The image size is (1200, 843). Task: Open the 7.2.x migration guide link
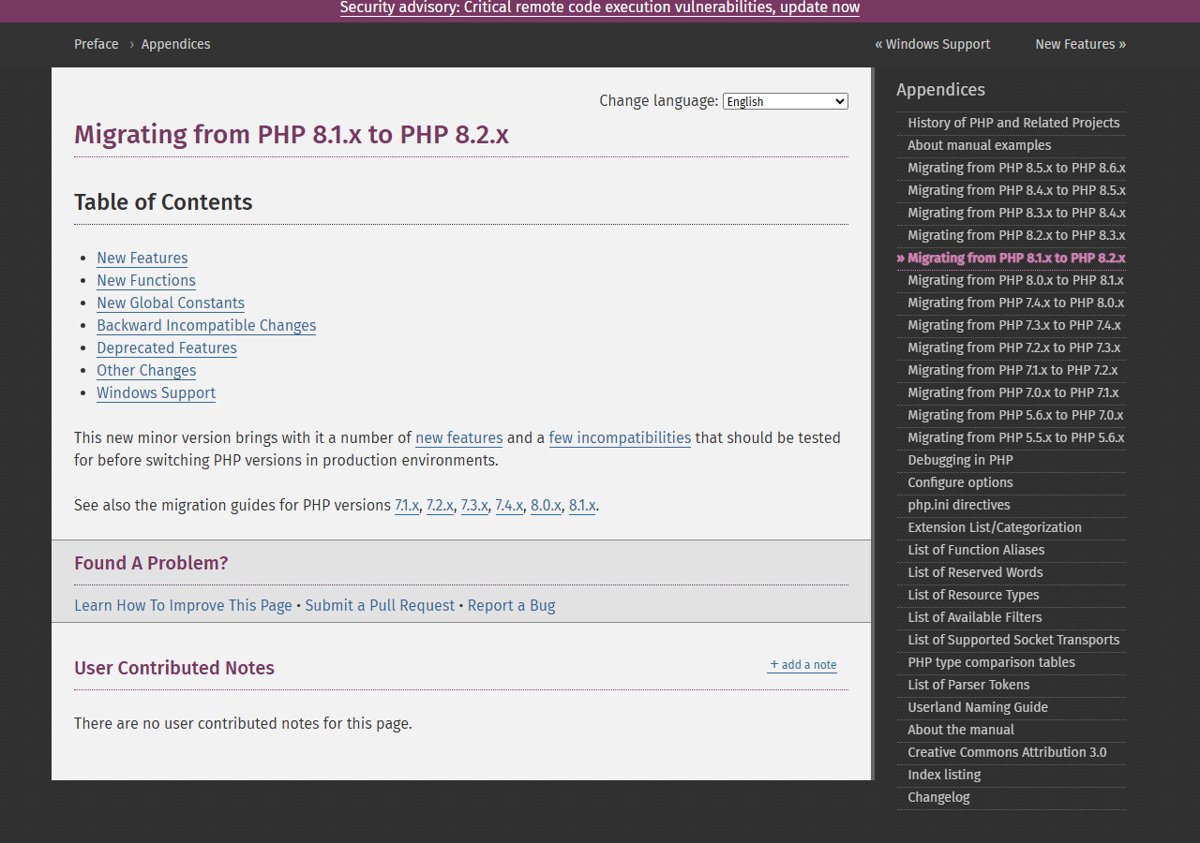point(440,505)
